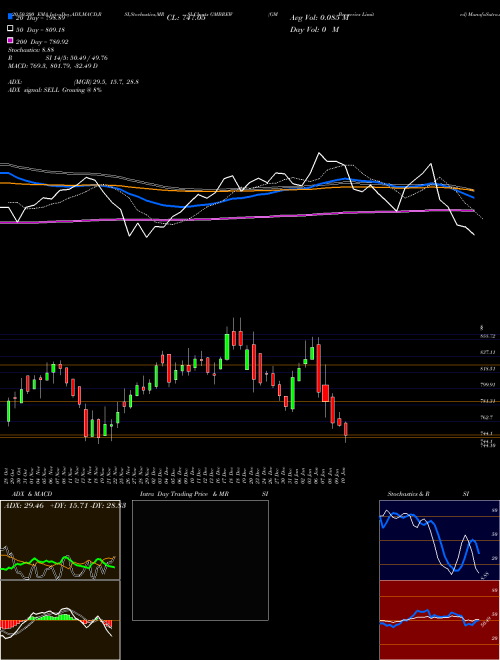The image size is (500, 660).
Task: Click the 'ADX & MACD' panel title
Action: [x=32, y=494]
